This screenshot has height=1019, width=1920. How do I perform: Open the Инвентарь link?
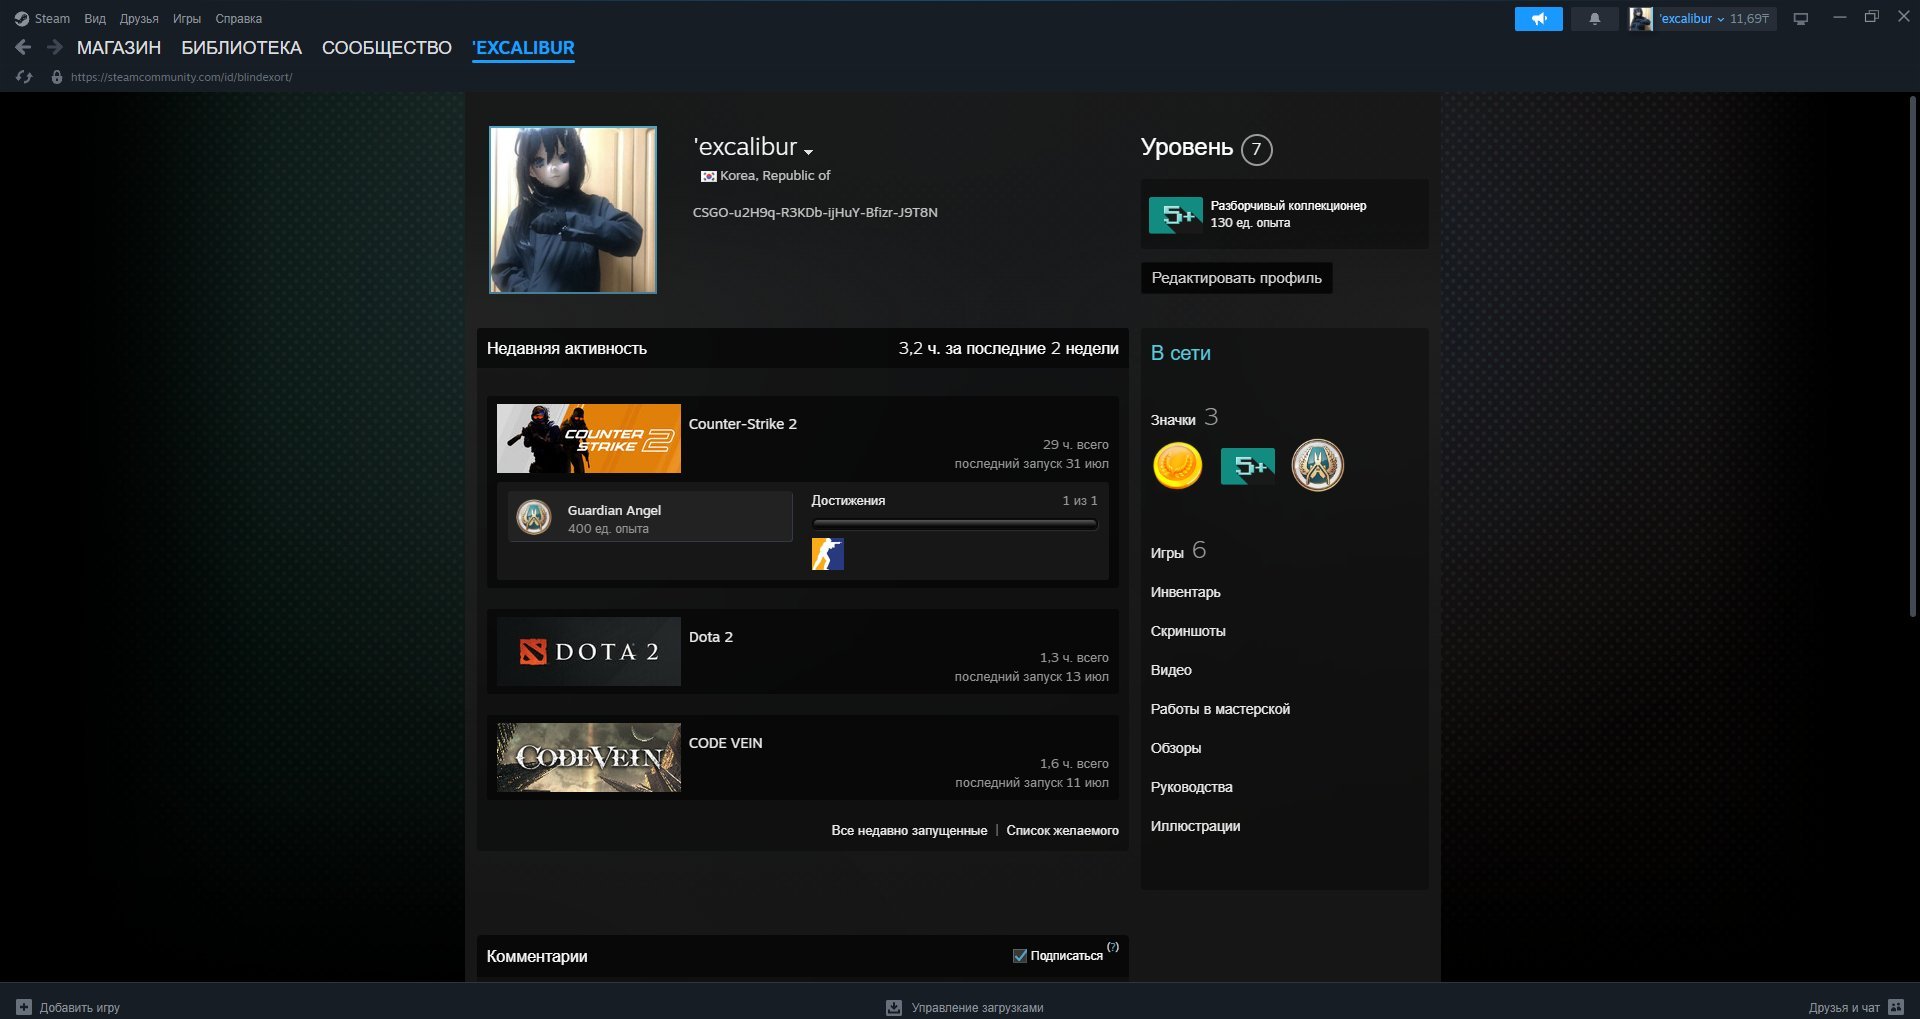pos(1185,592)
